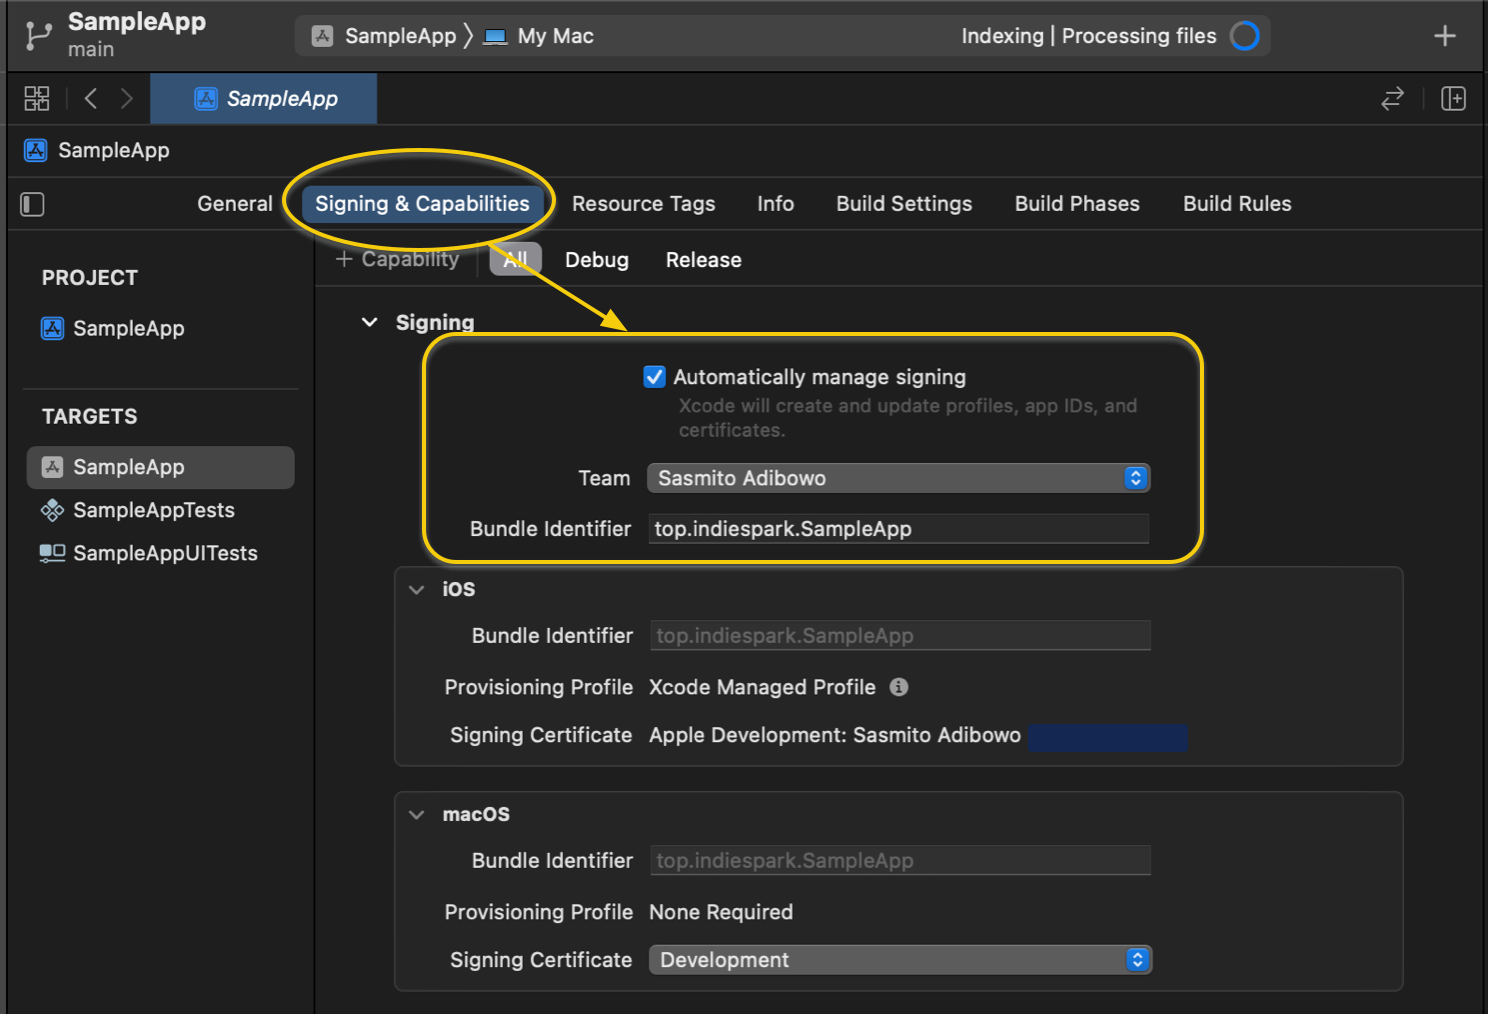Open the source control branch icon

pos(38,36)
